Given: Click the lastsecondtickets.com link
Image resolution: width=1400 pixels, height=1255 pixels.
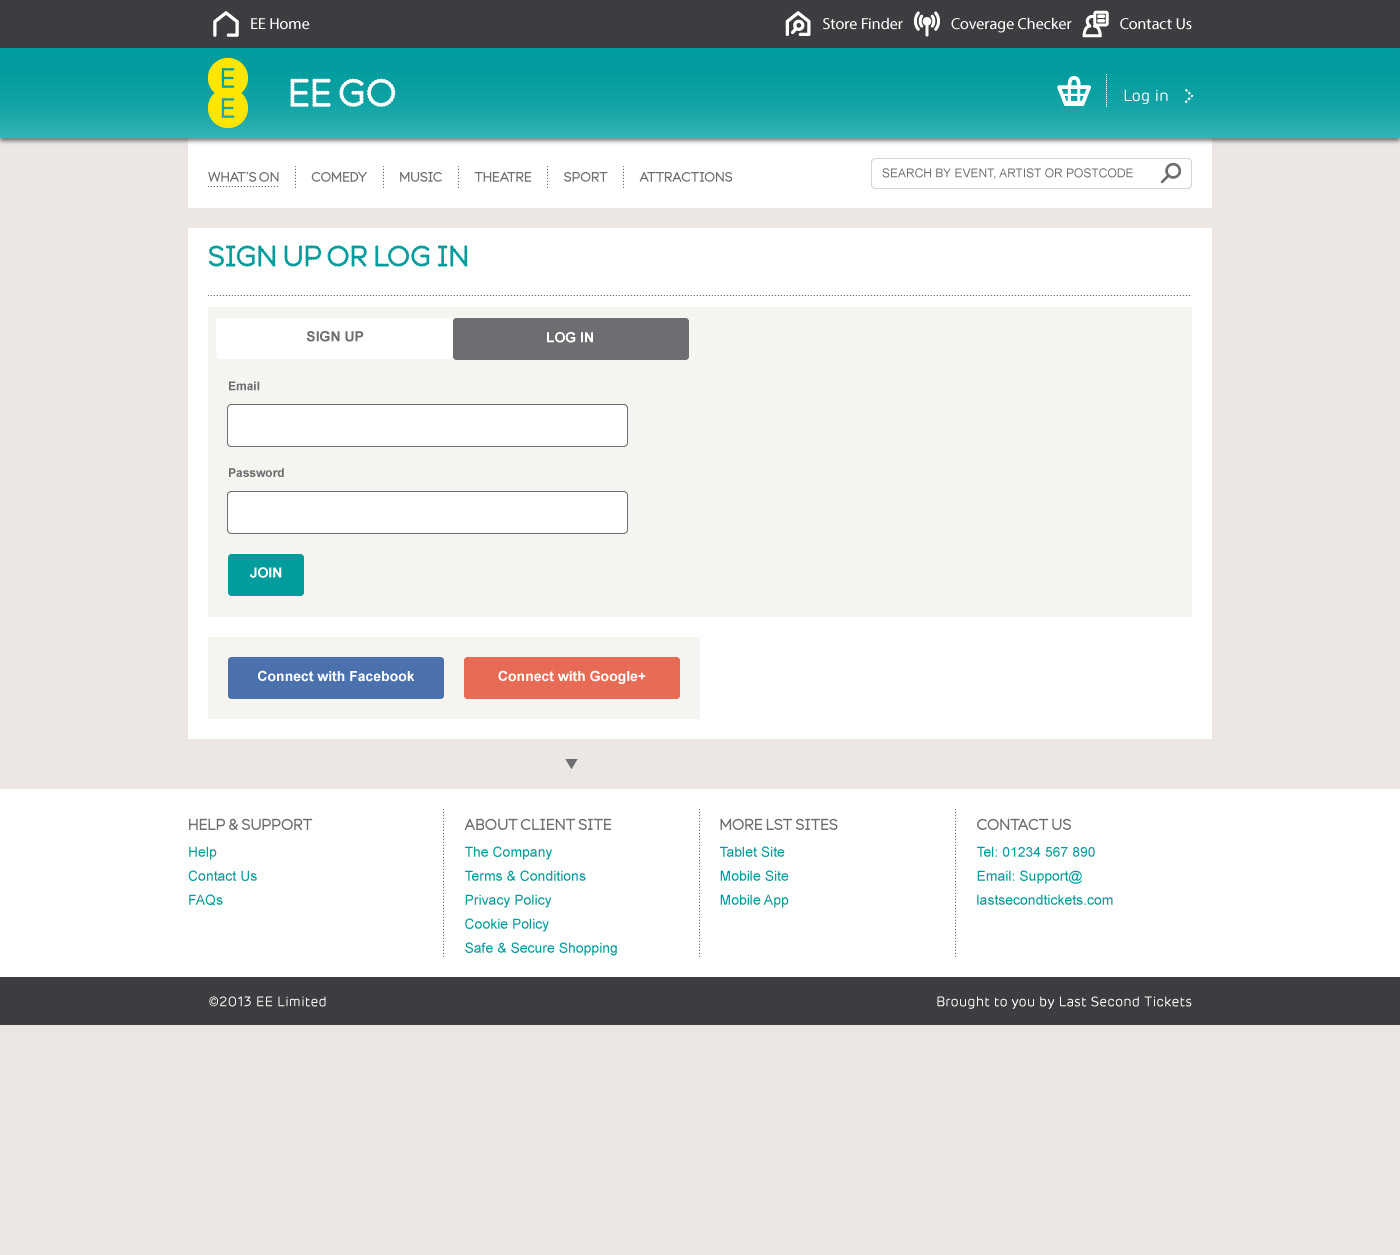Looking at the screenshot, I should coord(1045,900).
